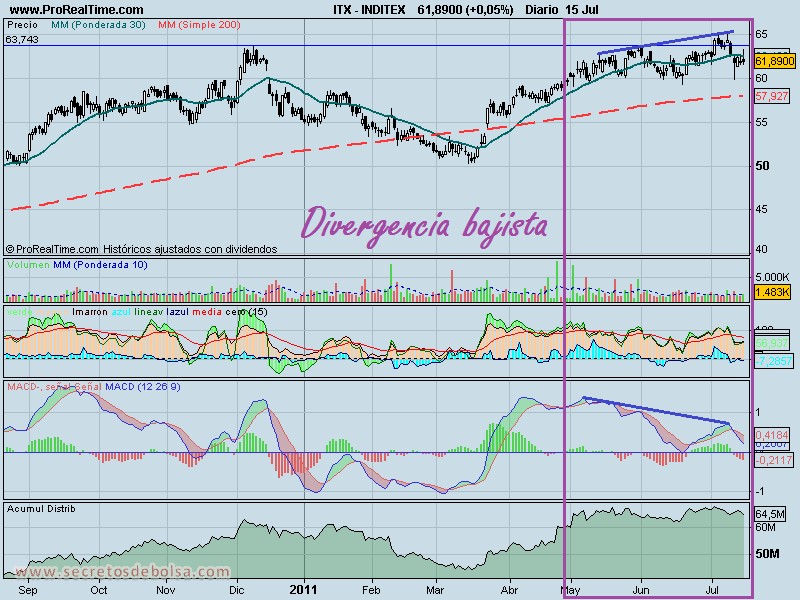
Task: Click the Feb month on time axis
Action: point(371,590)
